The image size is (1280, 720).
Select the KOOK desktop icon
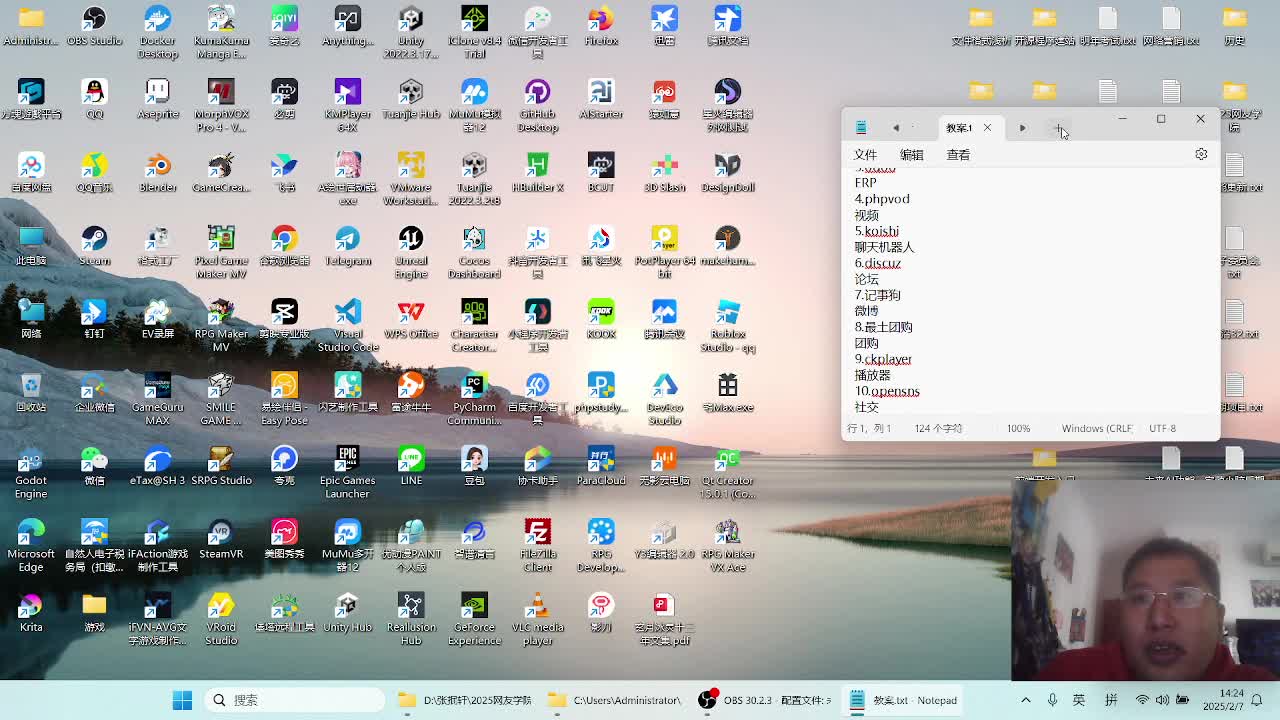601,319
